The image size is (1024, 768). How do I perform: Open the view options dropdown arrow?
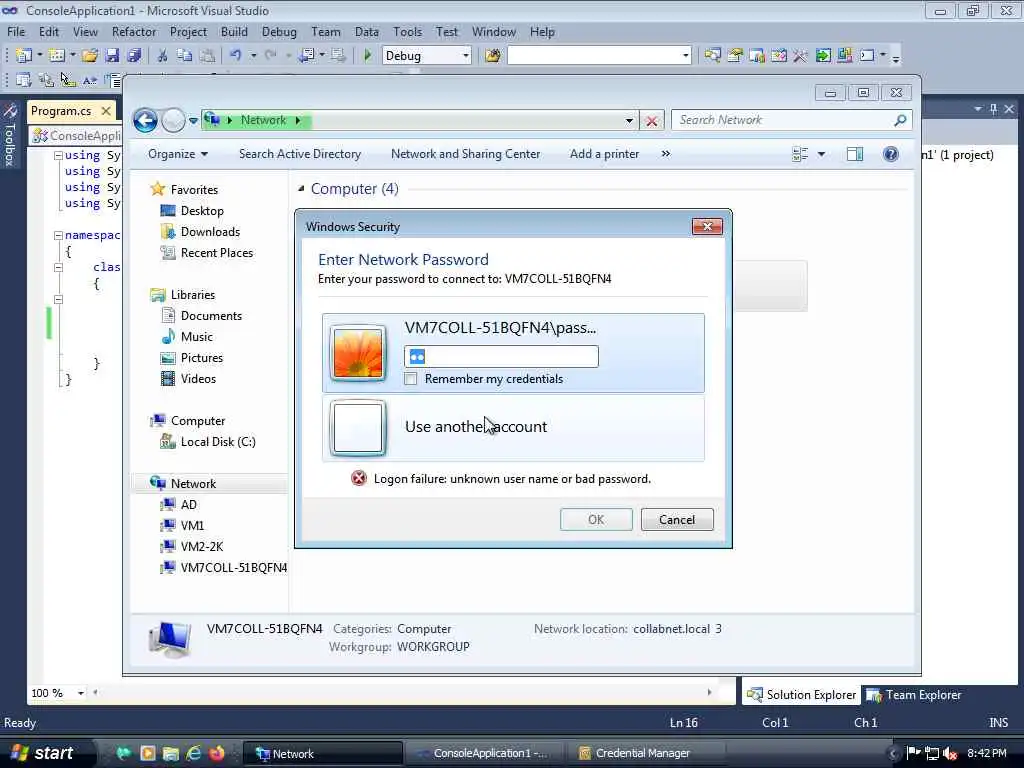[821, 154]
